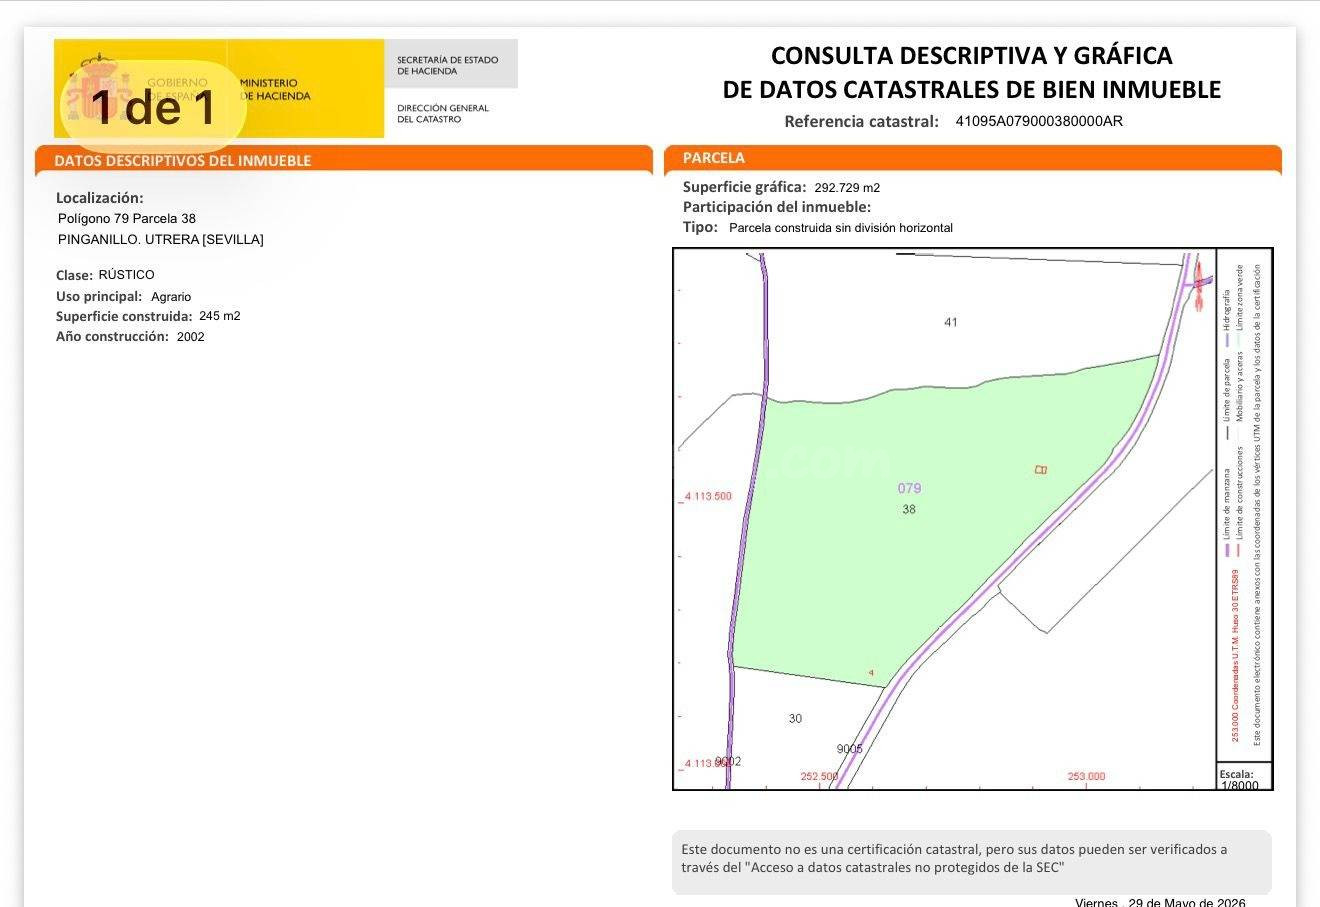This screenshot has height=907, width=1320.
Task: Click the "9005" label on the map
Action: (x=849, y=749)
